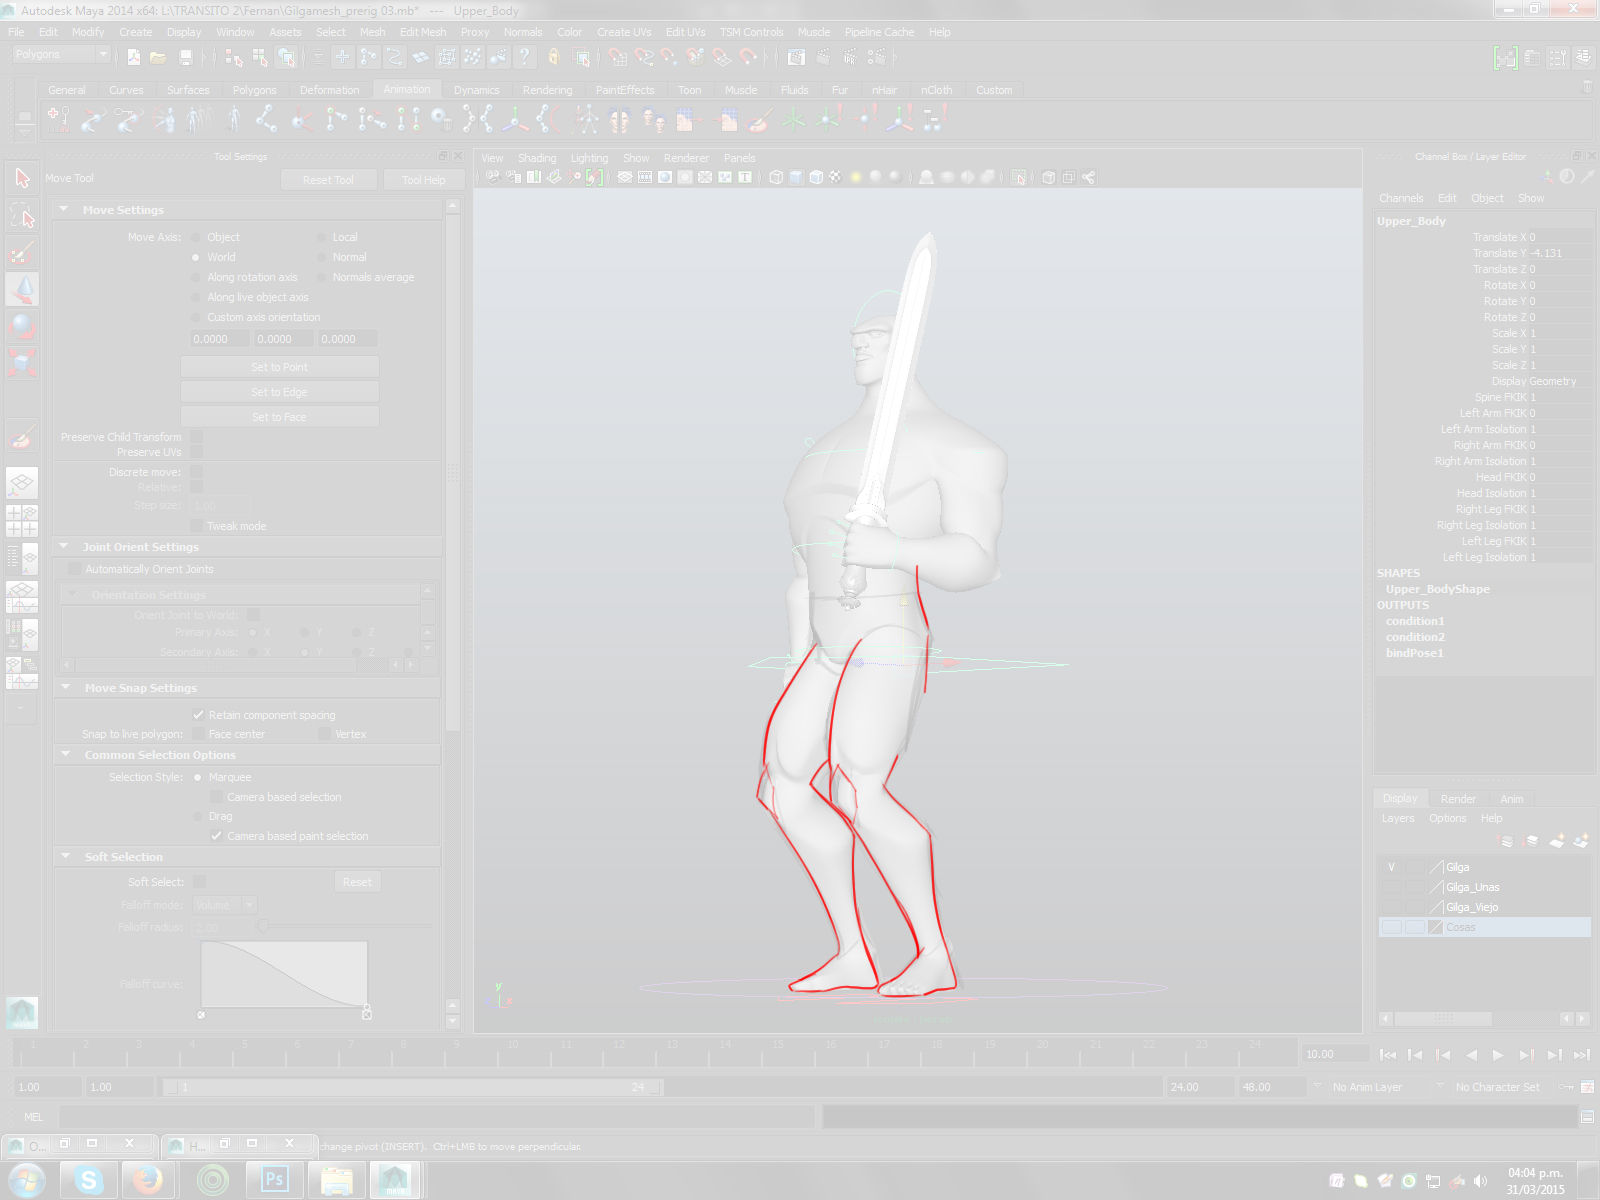Screen dimensions: 1600x1200
Task: Collapse the Soft Selection section
Action: (64, 857)
